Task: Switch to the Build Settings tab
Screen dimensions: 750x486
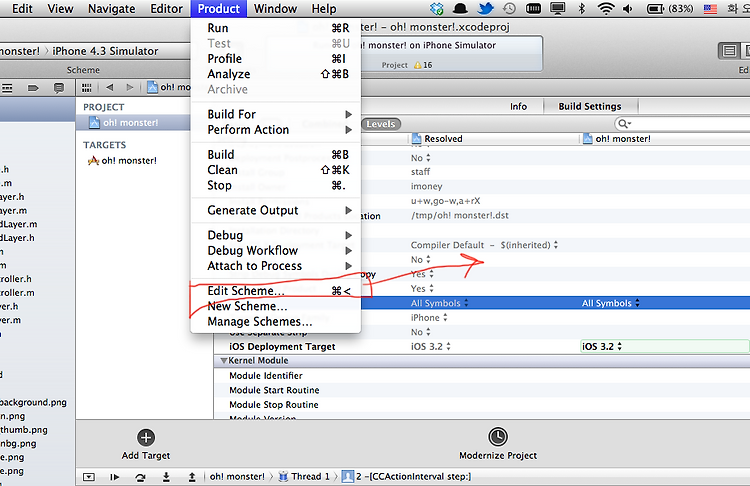Action: tap(590, 106)
